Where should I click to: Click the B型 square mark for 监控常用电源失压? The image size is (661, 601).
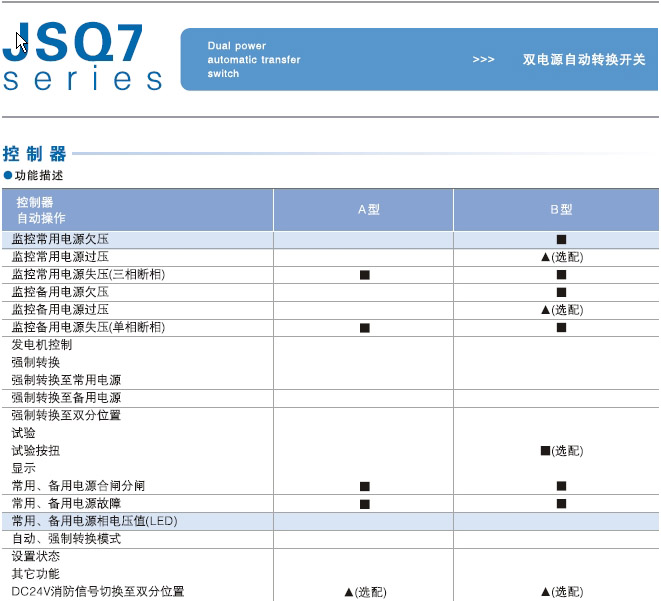click(x=561, y=275)
